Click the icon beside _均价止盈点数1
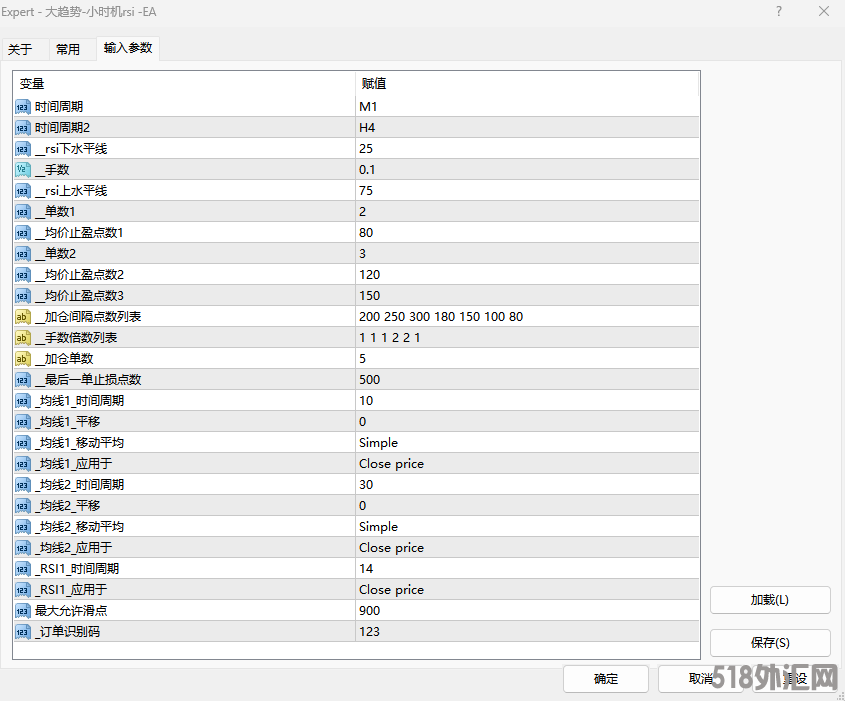845x701 pixels. [x=23, y=233]
